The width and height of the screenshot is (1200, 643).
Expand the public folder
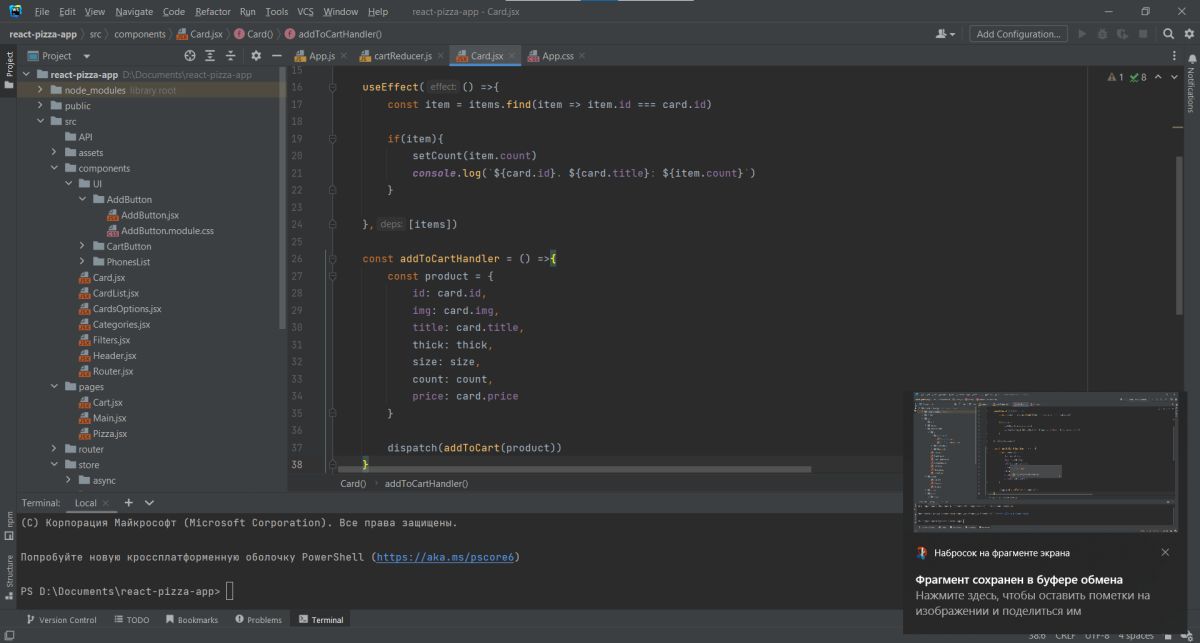coord(41,105)
